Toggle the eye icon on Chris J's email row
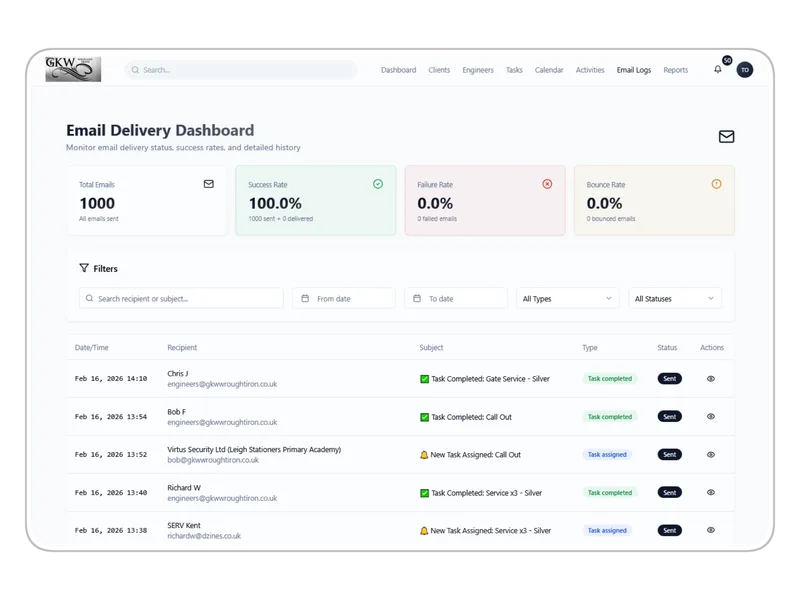The height and width of the screenshot is (600, 800). click(710, 378)
